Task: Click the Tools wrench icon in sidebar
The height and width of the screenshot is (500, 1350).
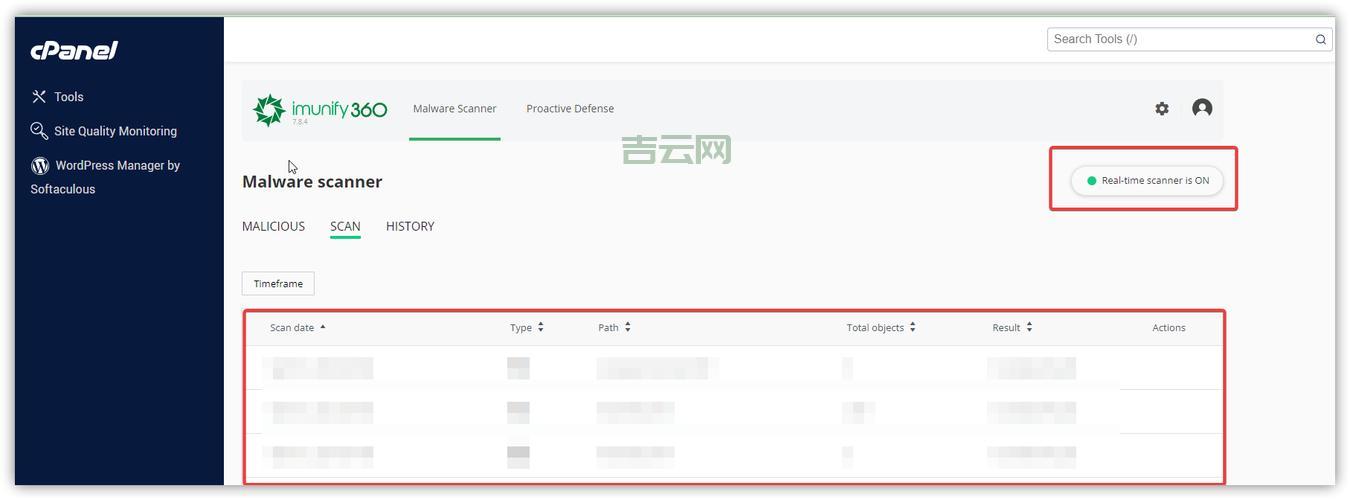Action: click(39, 97)
